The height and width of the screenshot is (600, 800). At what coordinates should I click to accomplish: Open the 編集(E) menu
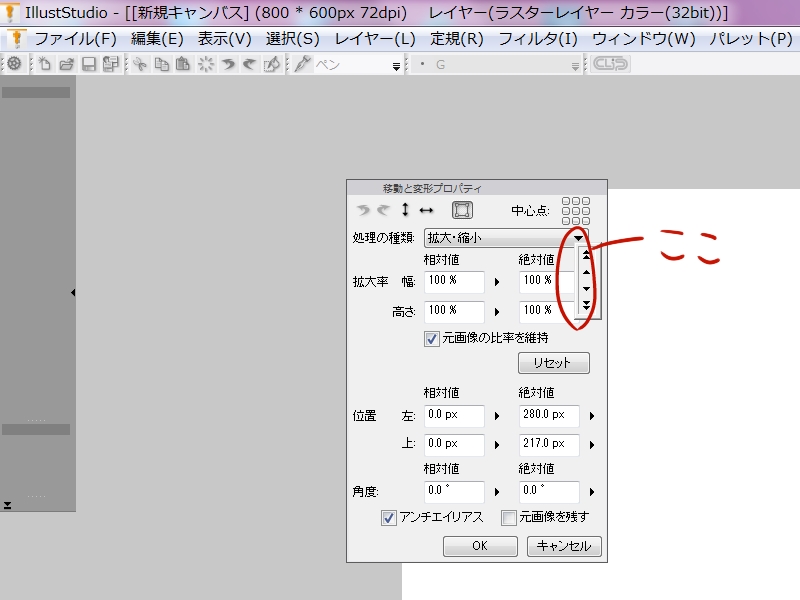157,39
